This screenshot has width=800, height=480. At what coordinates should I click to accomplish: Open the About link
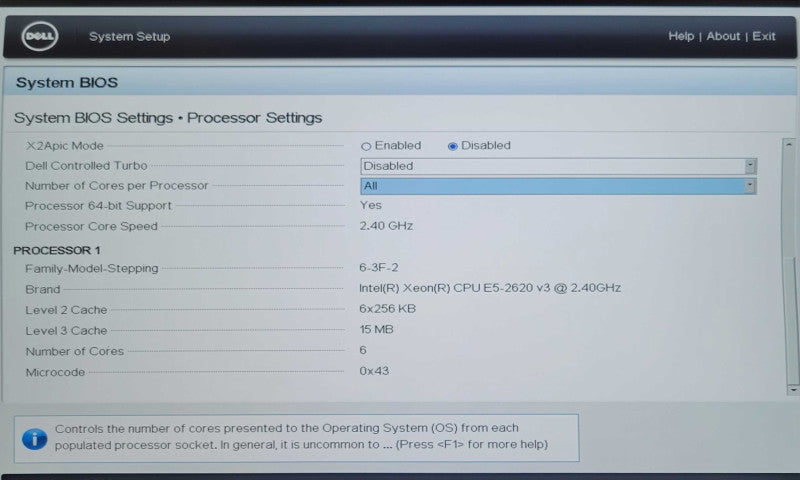coord(723,36)
